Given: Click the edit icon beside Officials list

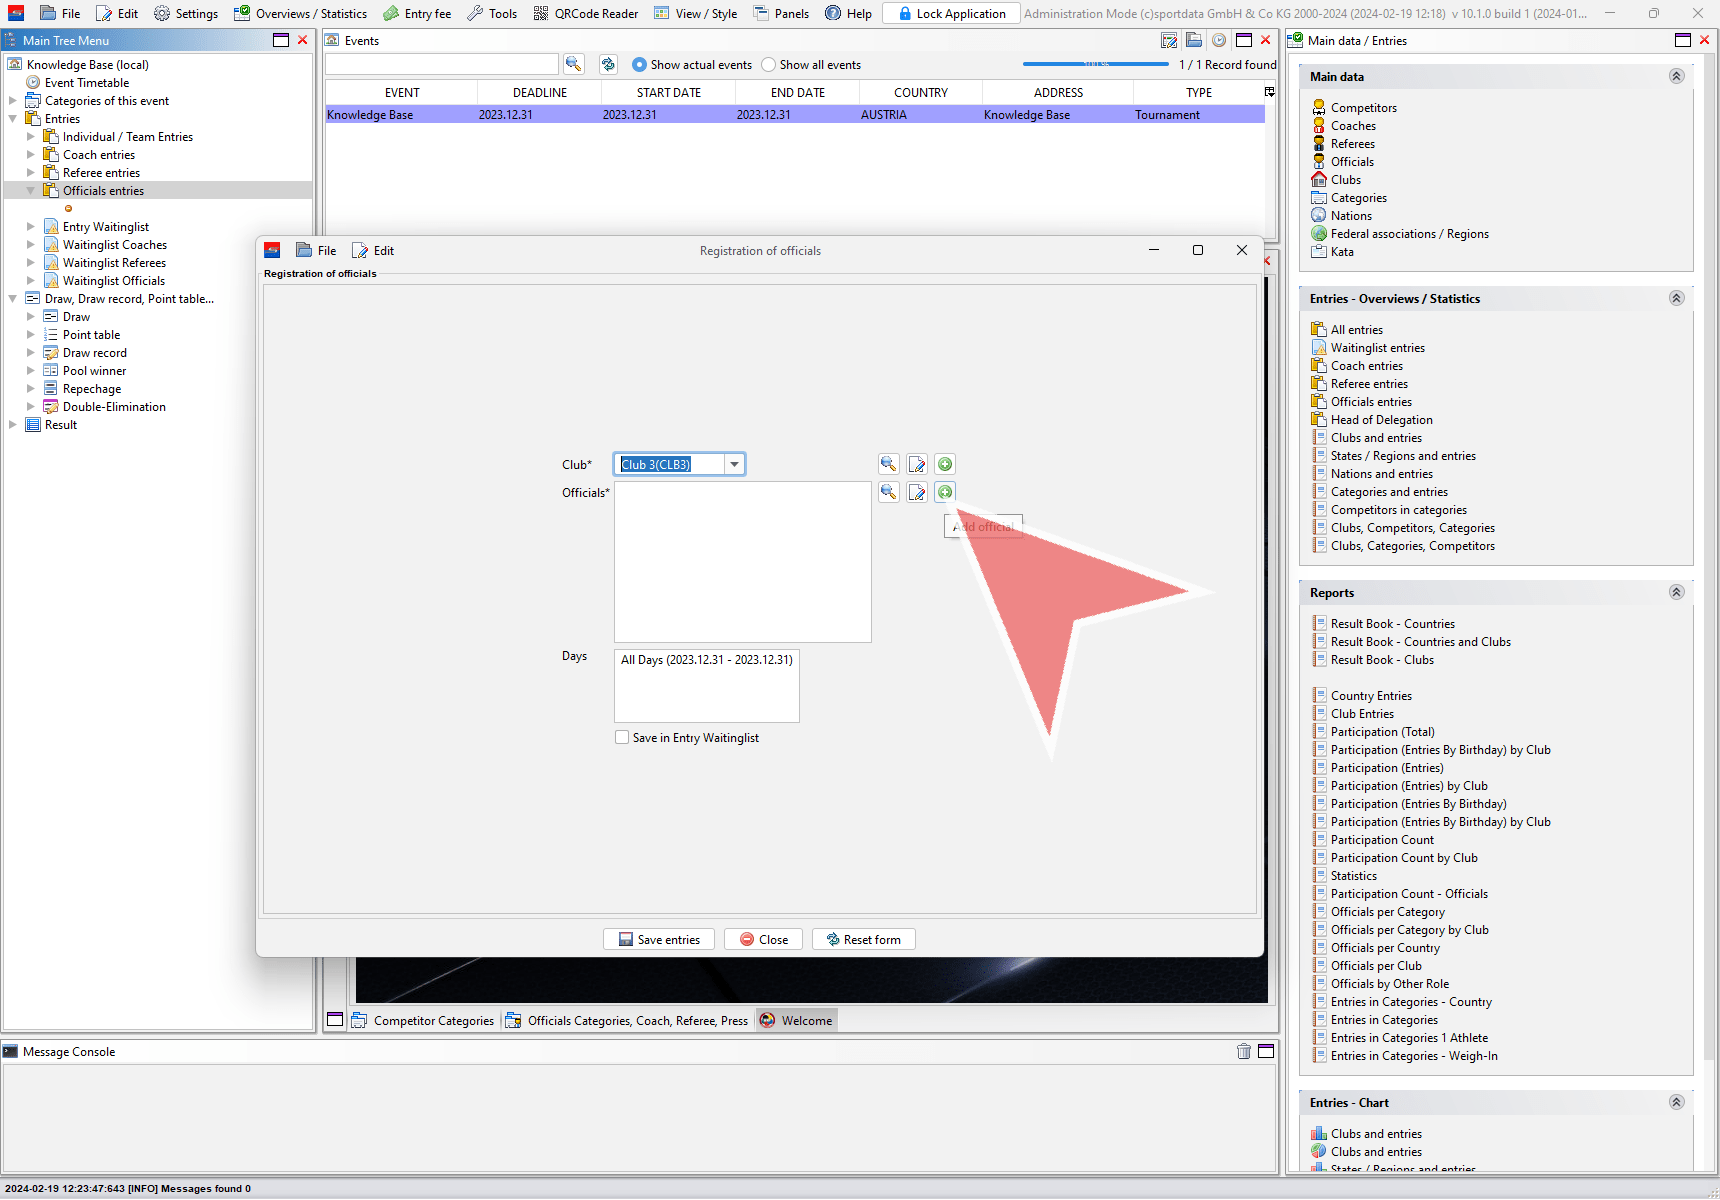Looking at the screenshot, I should (x=917, y=492).
